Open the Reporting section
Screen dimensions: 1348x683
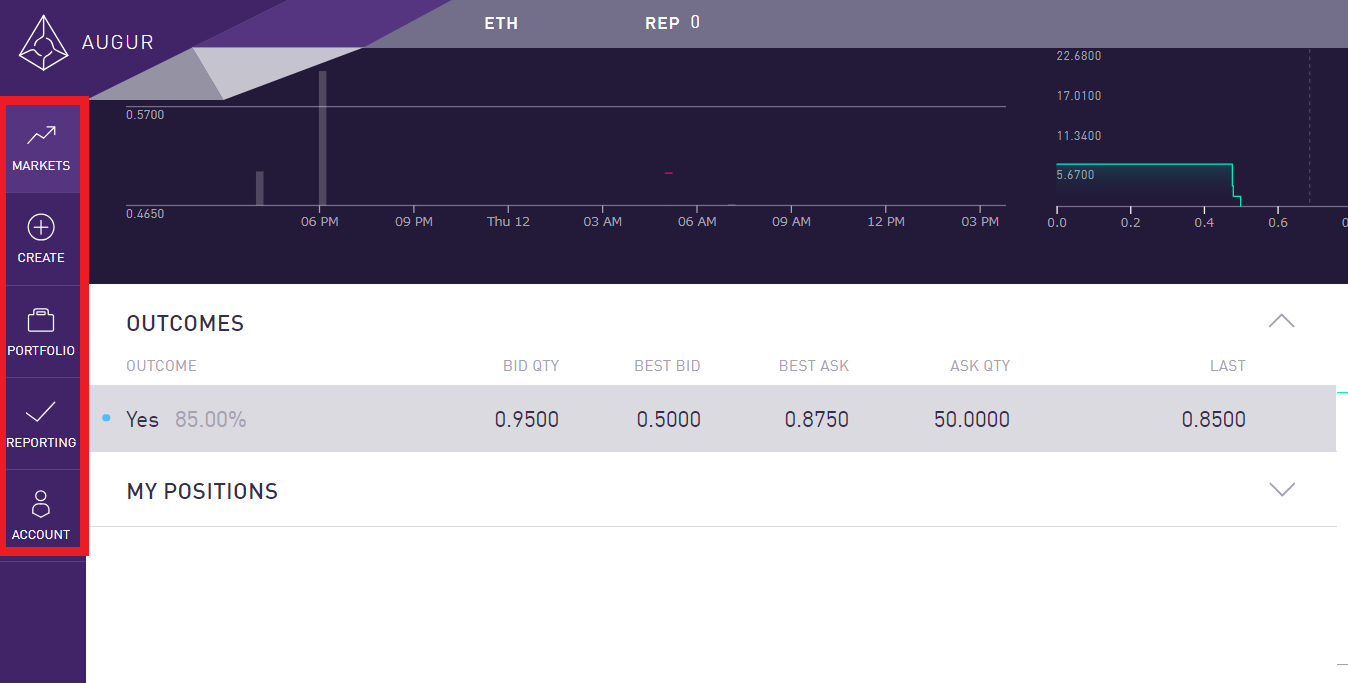(41, 424)
